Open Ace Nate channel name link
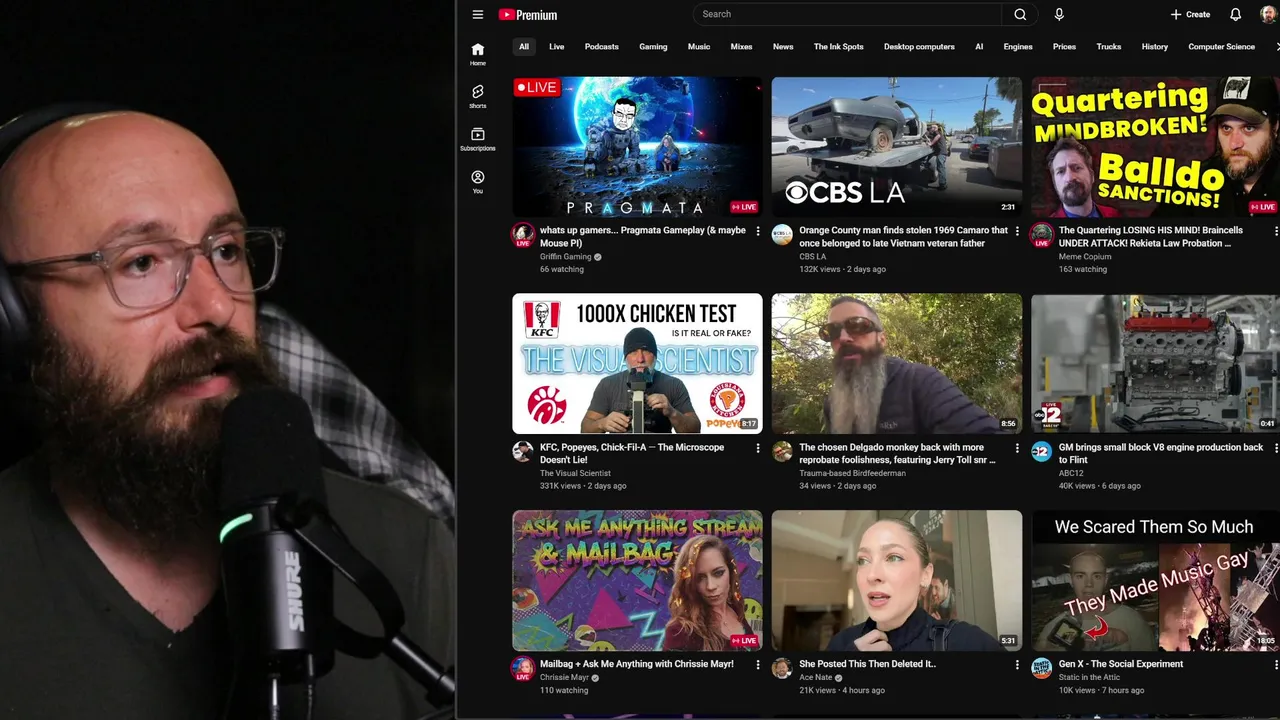The height and width of the screenshot is (720, 1280). 816,678
